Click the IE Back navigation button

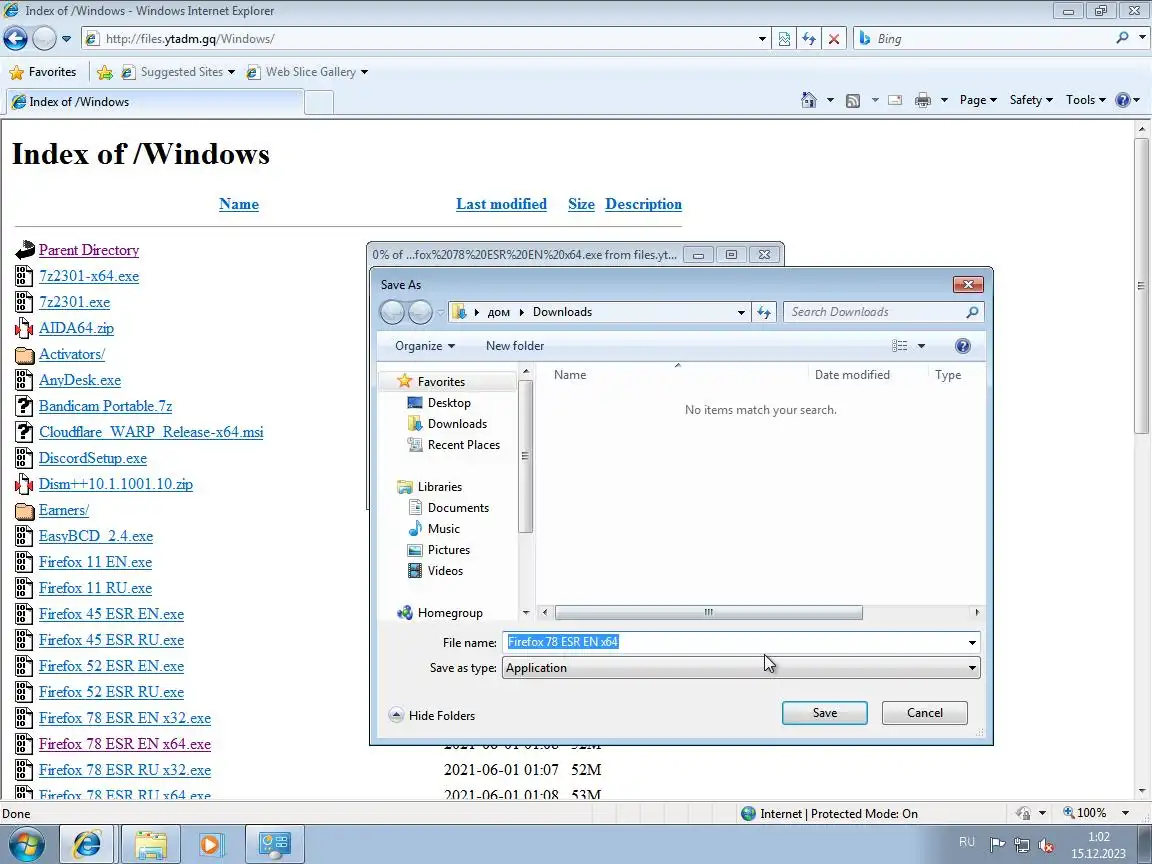[x=15, y=38]
